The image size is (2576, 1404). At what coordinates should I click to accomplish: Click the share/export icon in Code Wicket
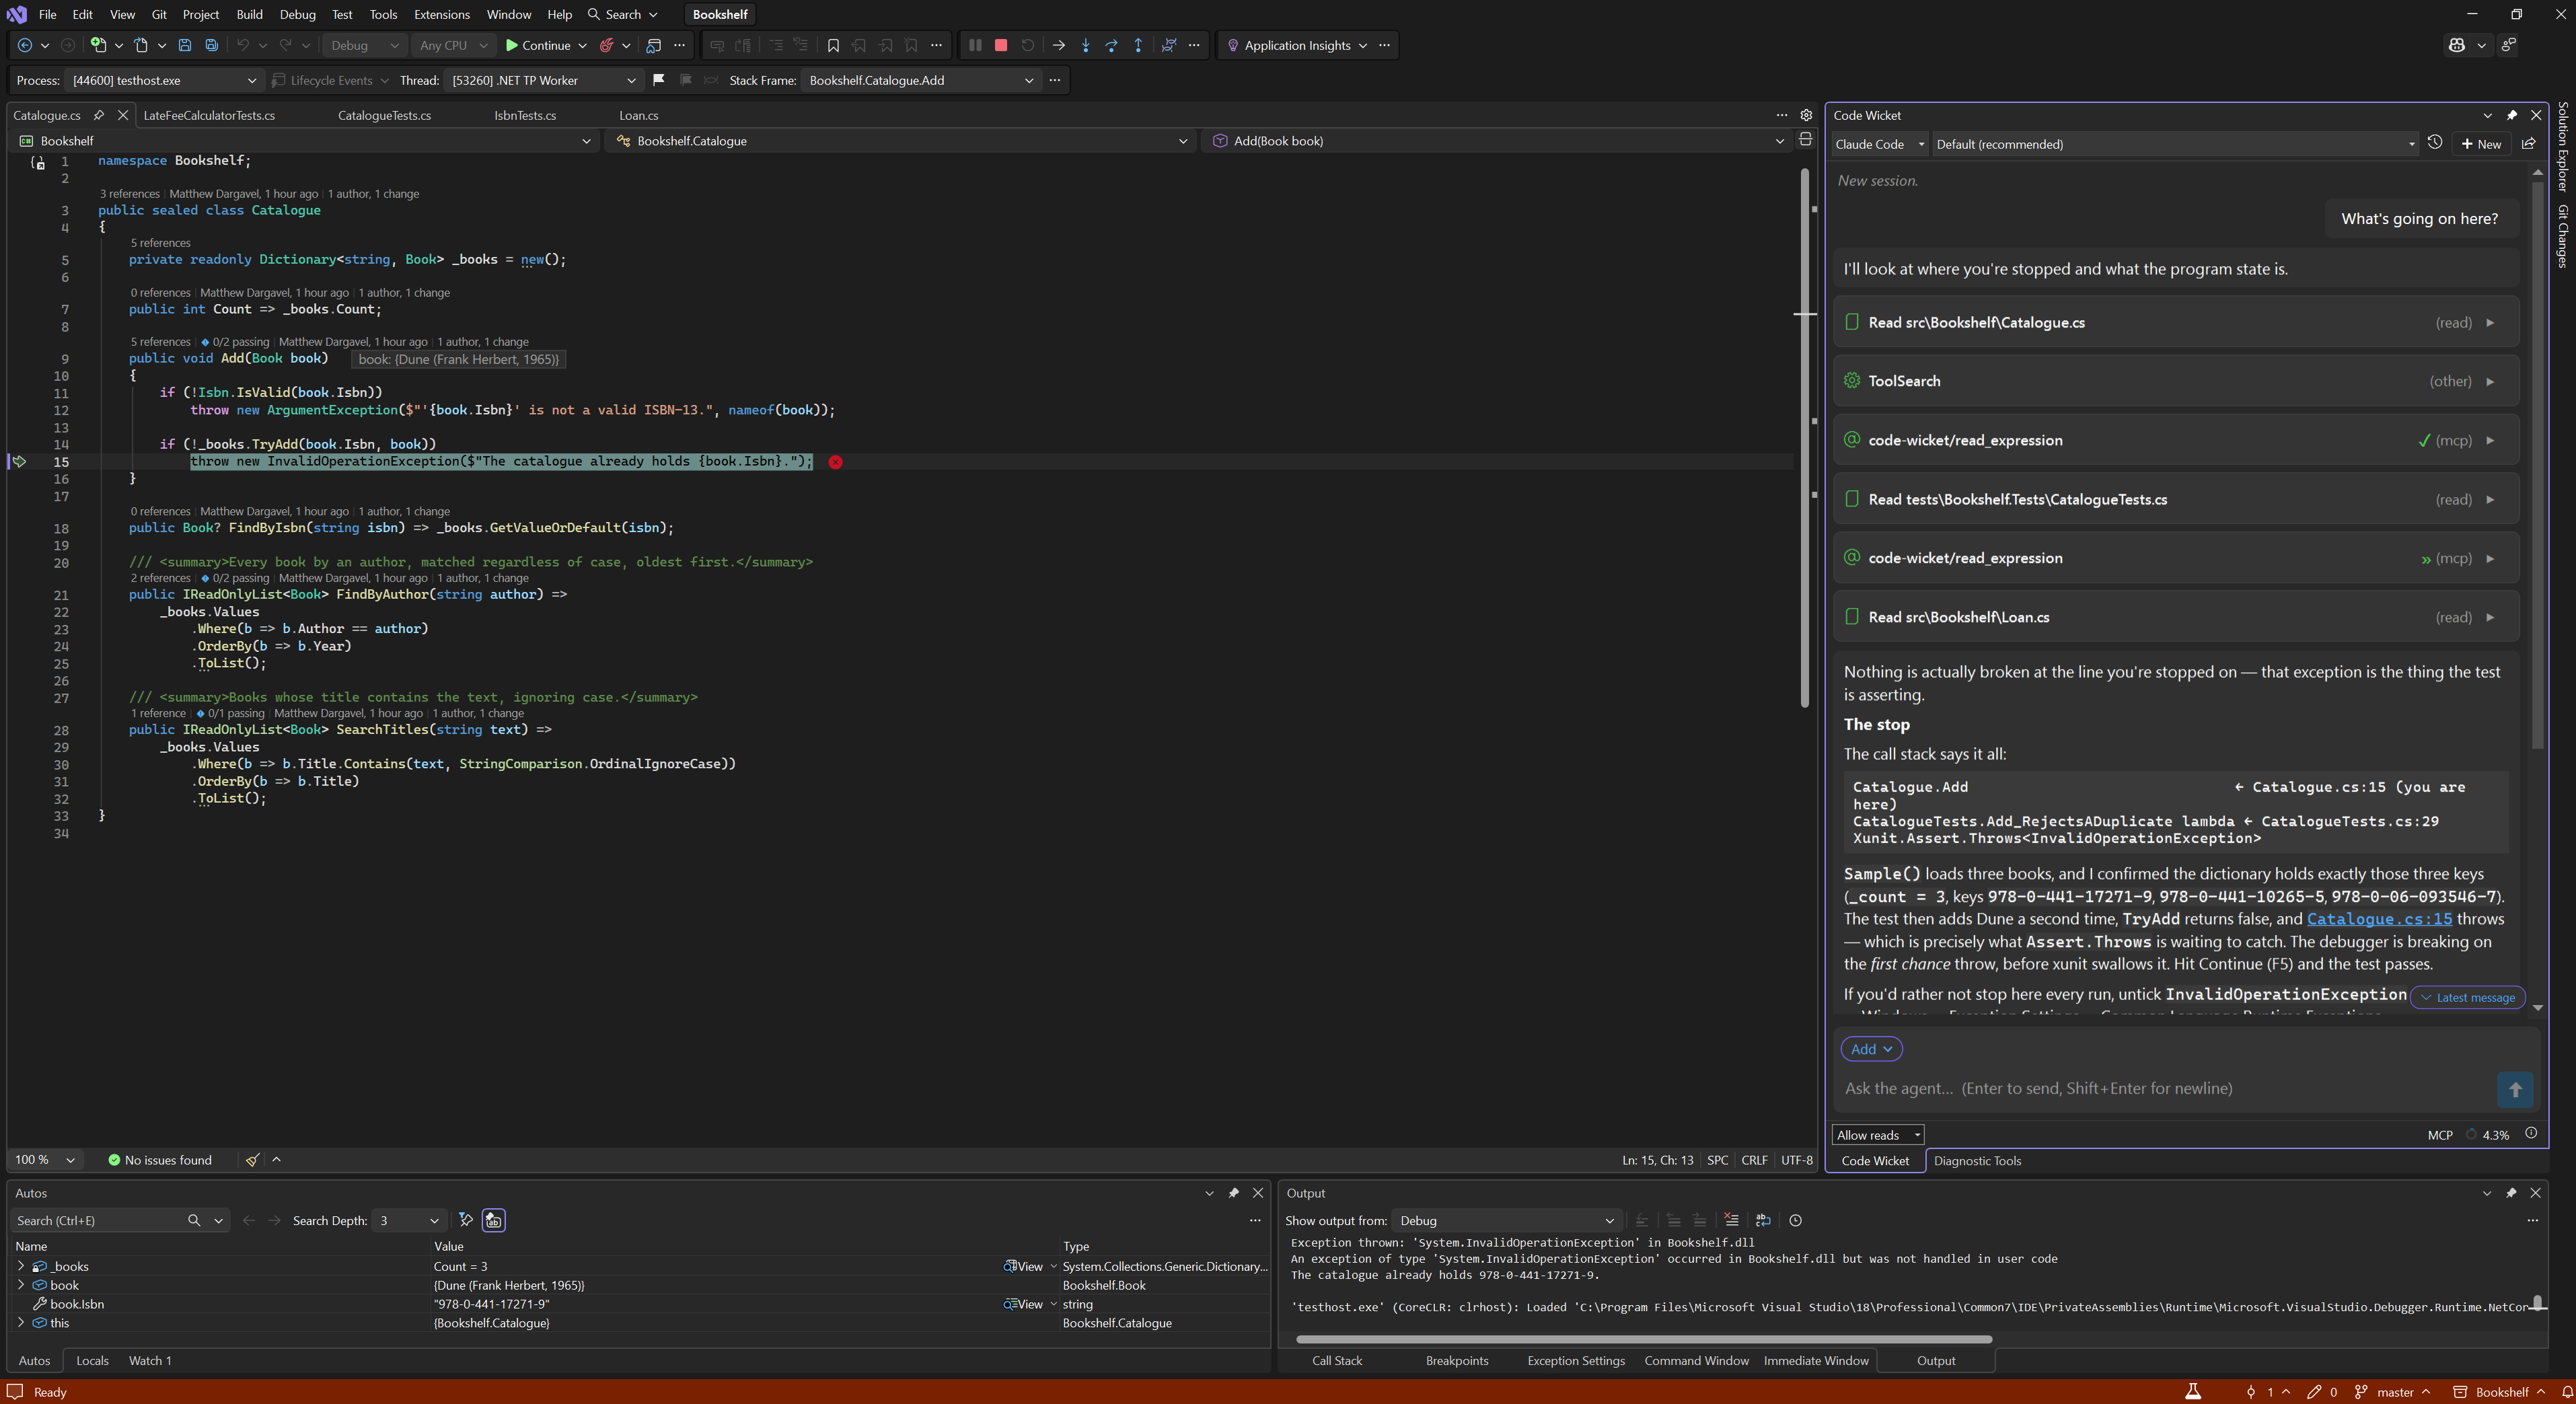pos(2529,143)
